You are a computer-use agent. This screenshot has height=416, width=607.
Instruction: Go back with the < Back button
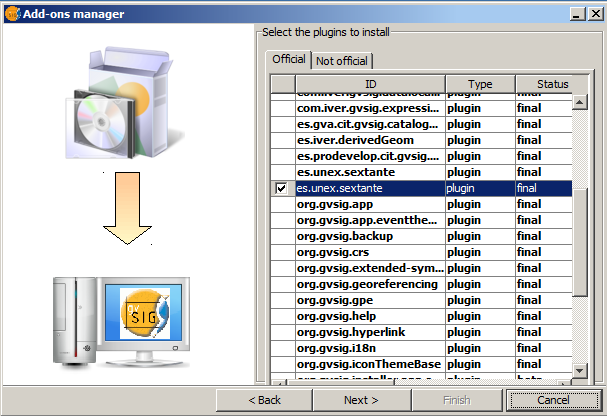tap(264, 400)
